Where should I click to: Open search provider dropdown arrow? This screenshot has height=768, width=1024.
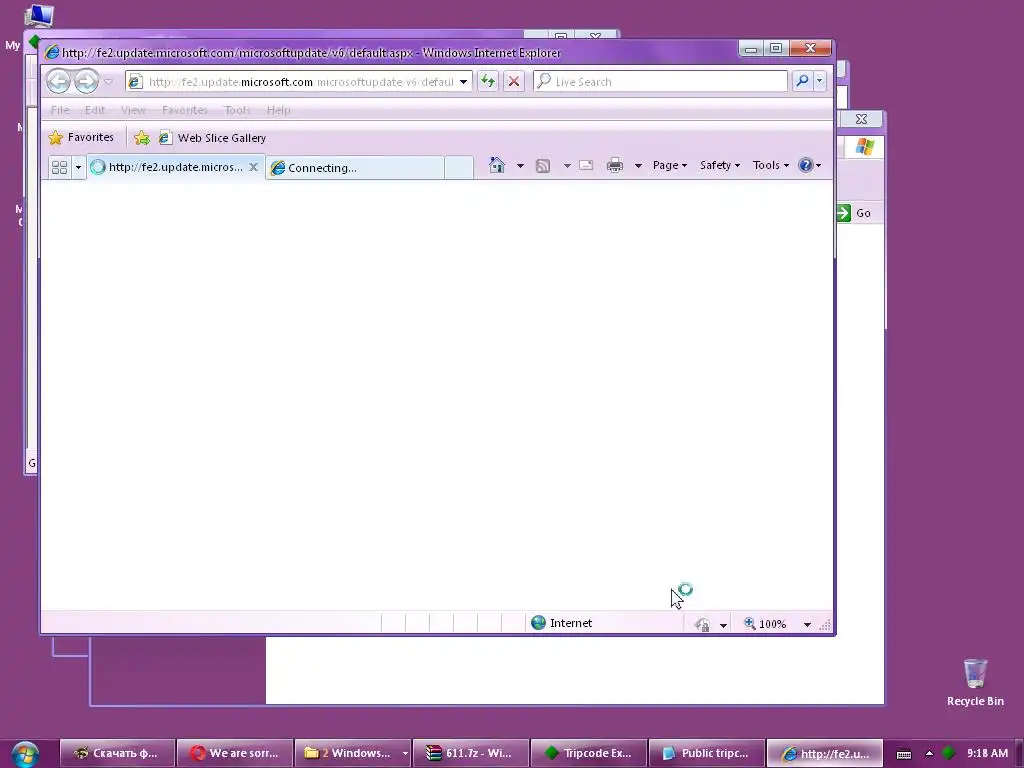tap(820, 81)
